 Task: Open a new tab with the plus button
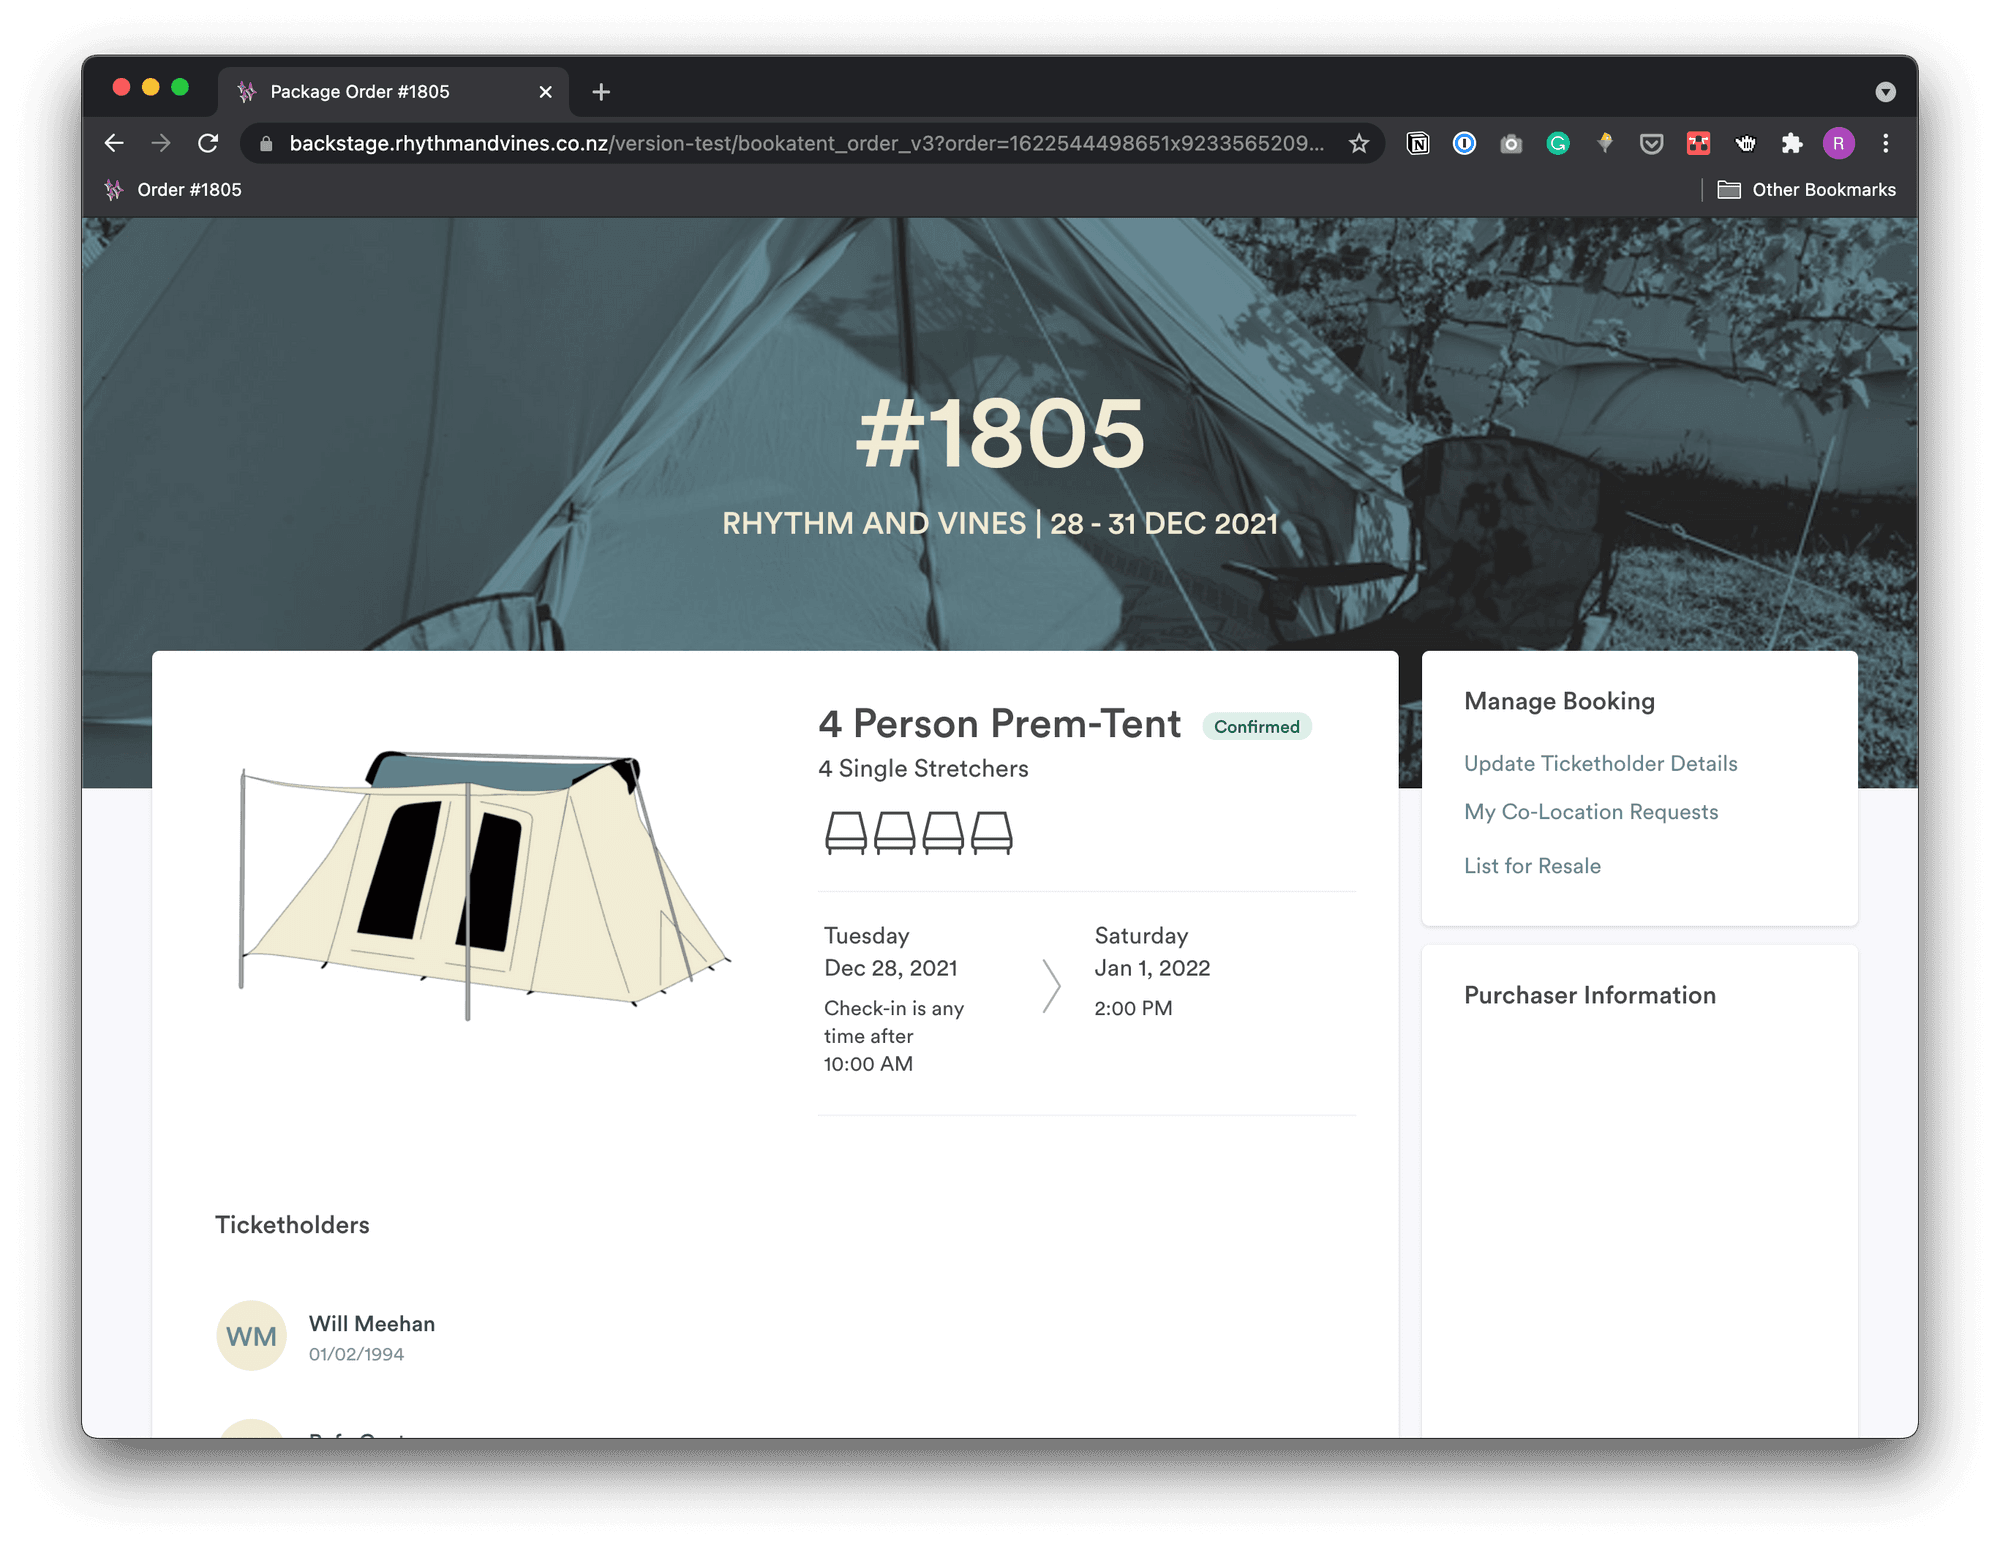(x=601, y=92)
